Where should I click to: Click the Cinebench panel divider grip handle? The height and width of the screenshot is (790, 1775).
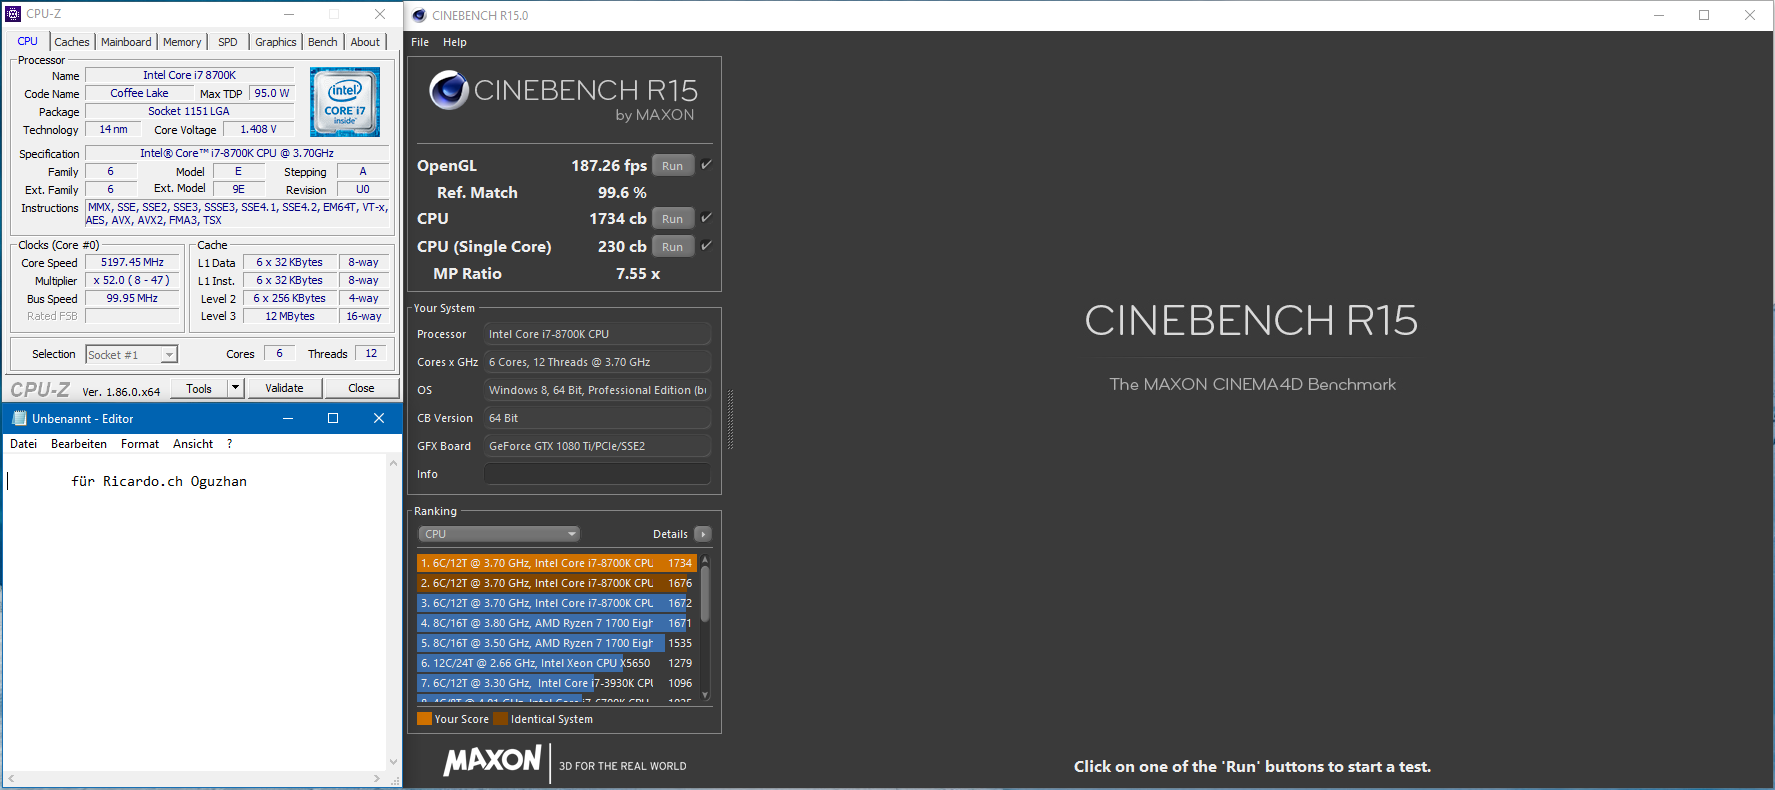pyautogui.click(x=731, y=419)
